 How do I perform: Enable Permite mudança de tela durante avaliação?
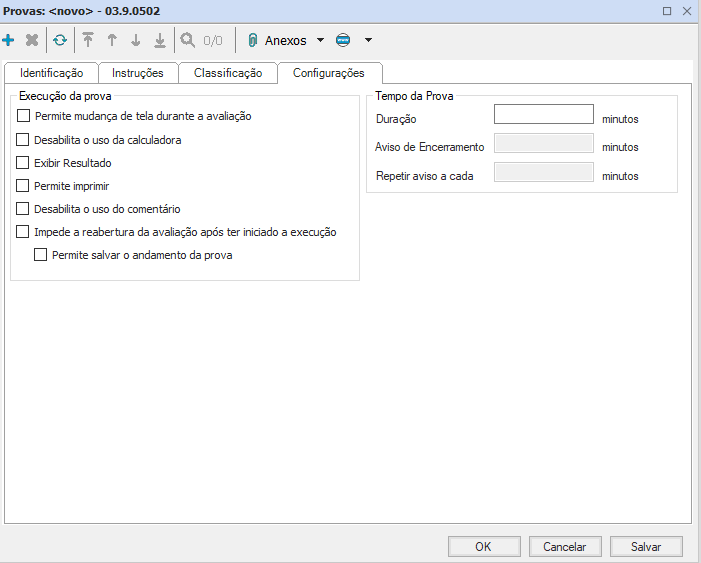click(x=24, y=117)
